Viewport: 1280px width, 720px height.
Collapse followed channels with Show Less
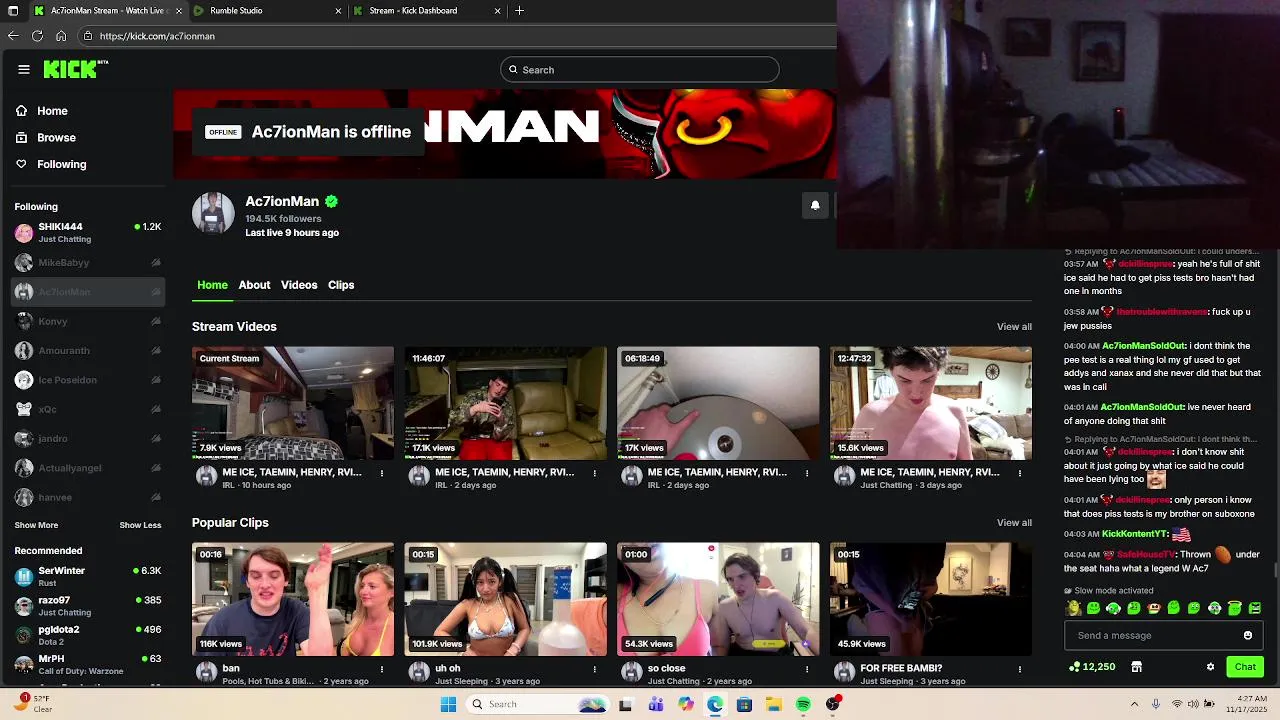point(140,525)
